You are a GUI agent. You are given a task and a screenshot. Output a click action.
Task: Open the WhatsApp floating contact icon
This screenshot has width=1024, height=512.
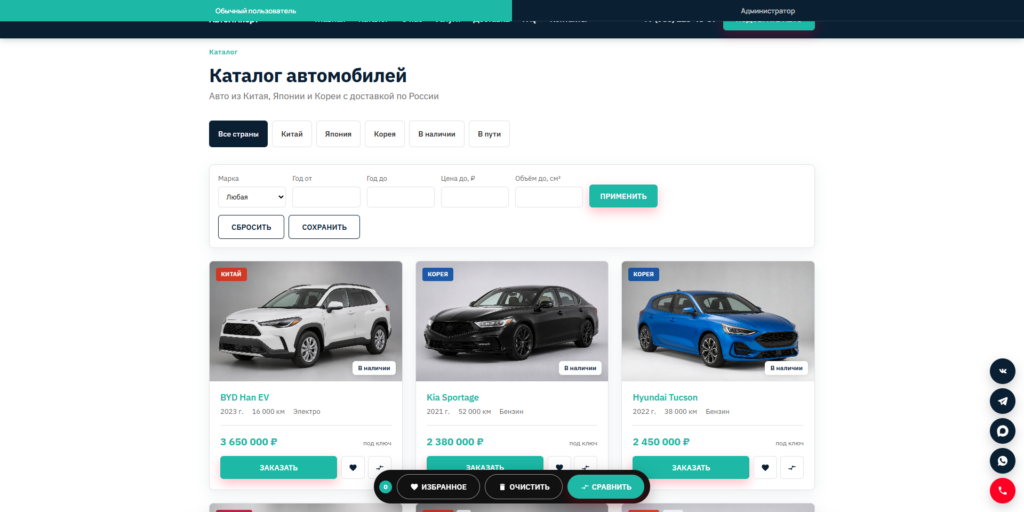click(1002, 461)
